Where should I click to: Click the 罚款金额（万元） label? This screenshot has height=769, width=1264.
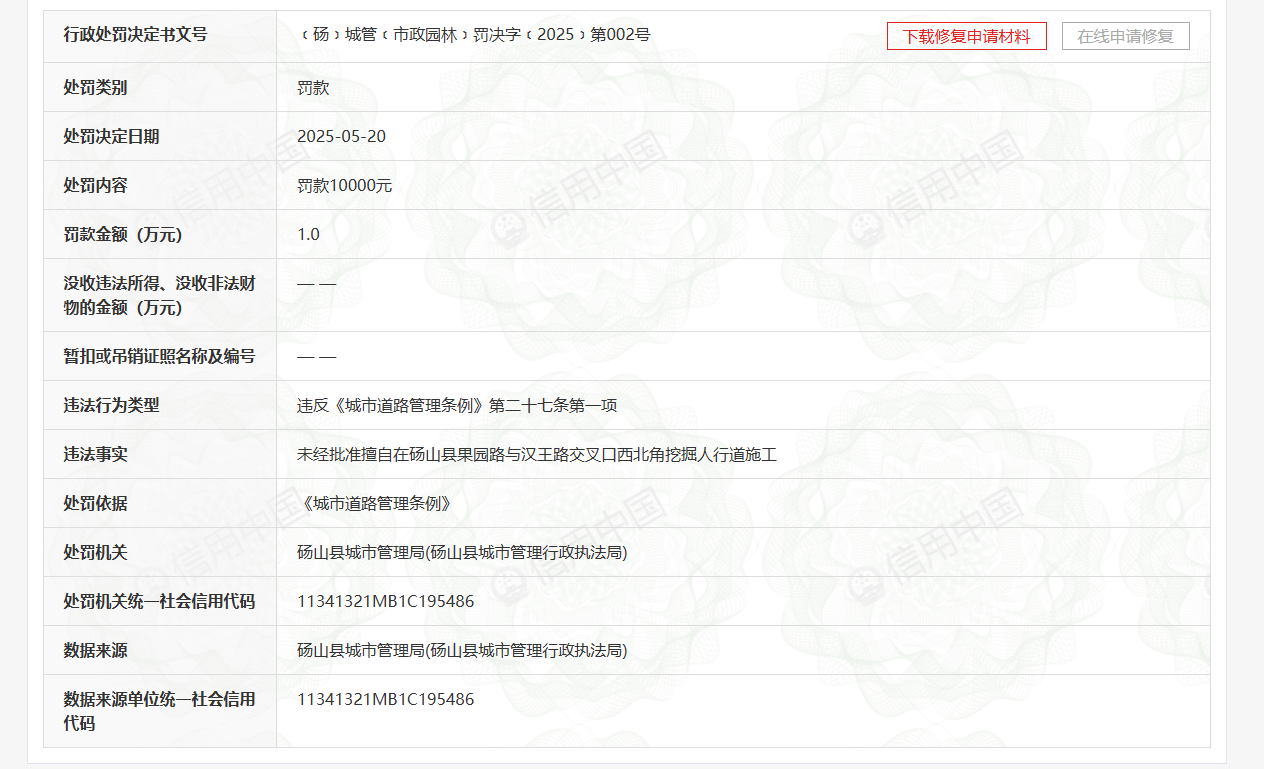[x=123, y=235]
